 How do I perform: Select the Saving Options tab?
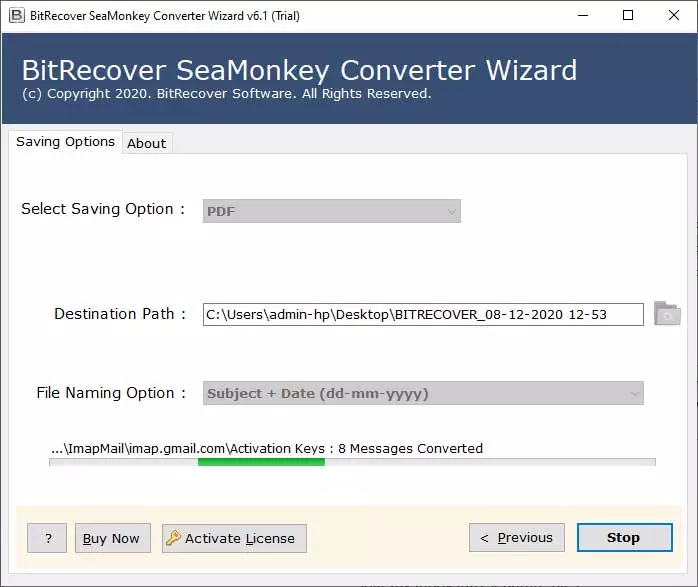65,142
